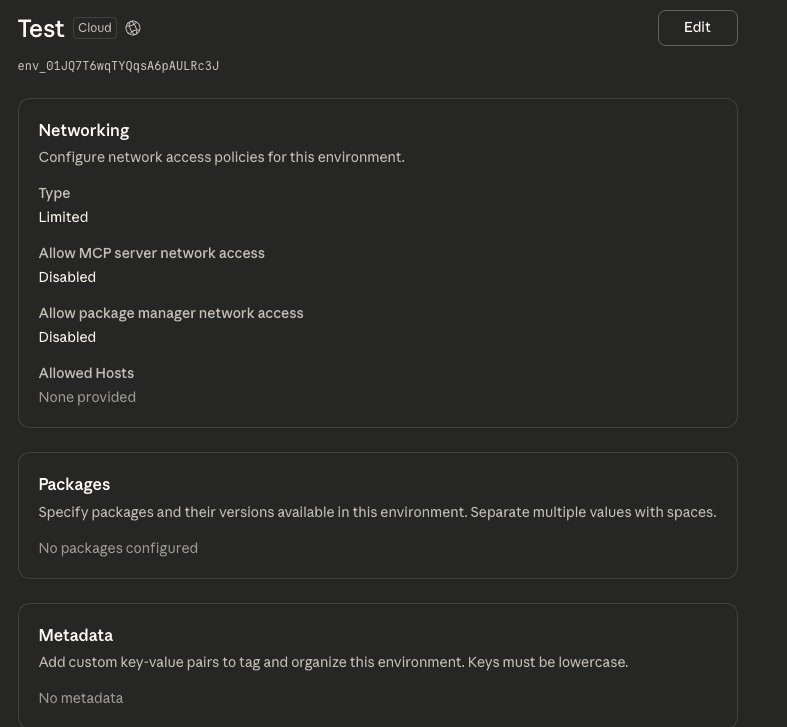Image resolution: width=787 pixels, height=727 pixels.
Task: Click the Packages description about versions
Action: click(x=377, y=512)
